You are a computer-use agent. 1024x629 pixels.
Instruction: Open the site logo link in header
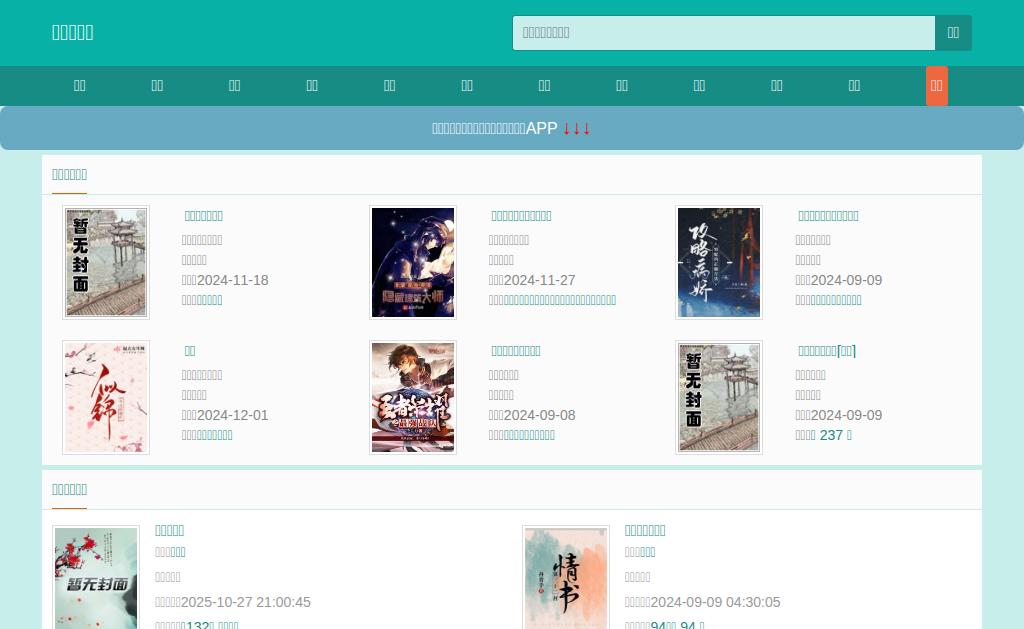(x=72, y=32)
